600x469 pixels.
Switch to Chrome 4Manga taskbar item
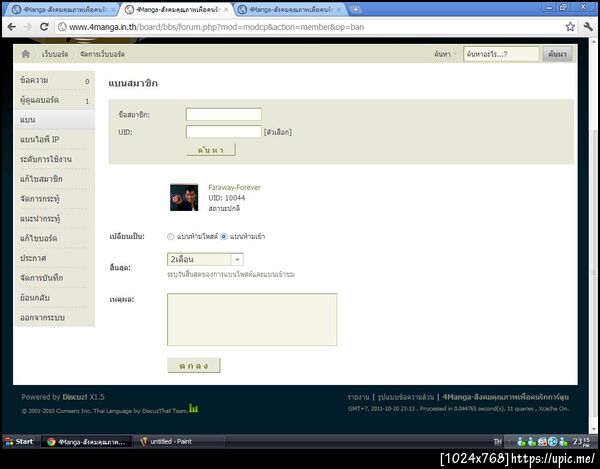(x=86, y=442)
